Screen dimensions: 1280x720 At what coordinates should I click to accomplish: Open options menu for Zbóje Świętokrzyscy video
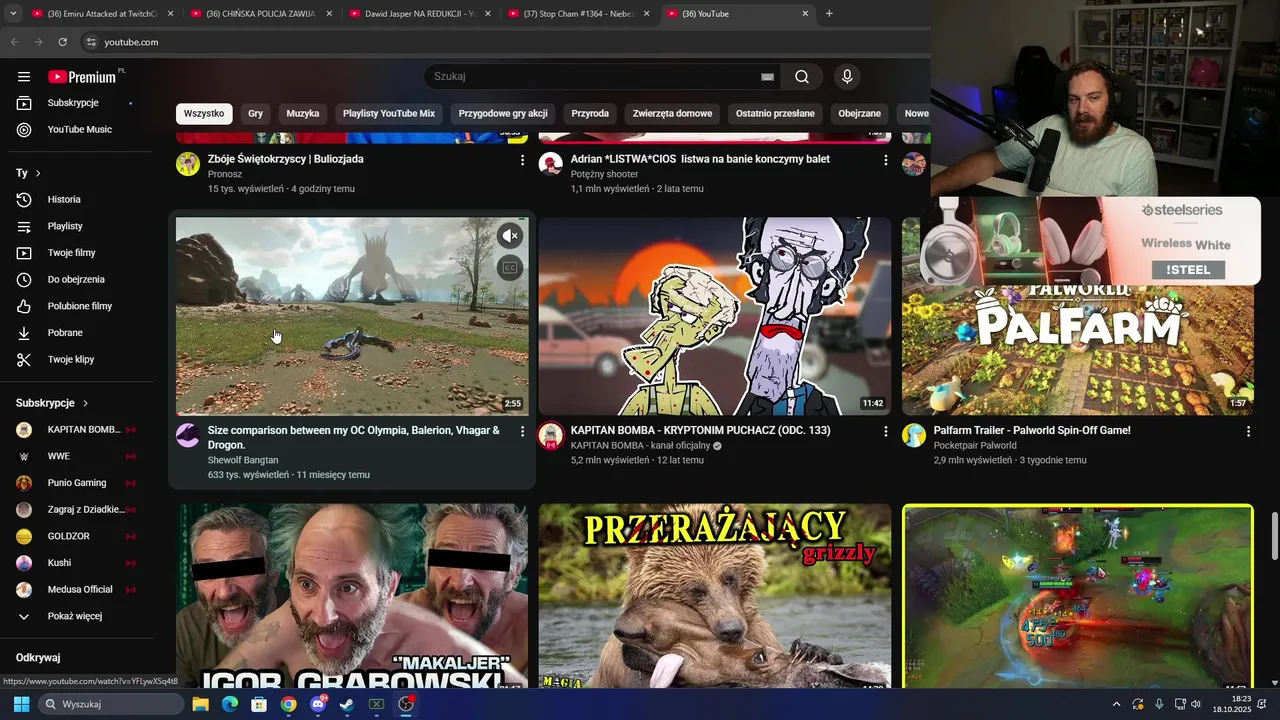[x=522, y=160]
